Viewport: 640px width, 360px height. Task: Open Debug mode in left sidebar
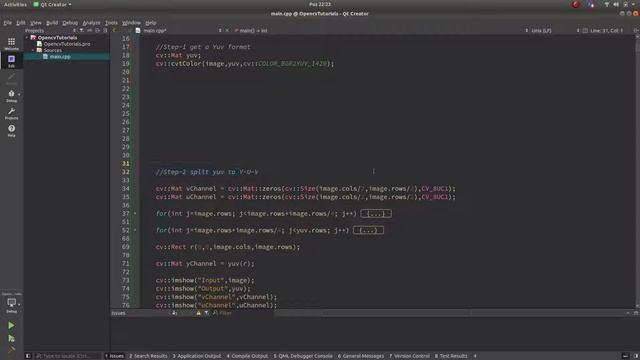pos(11,96)
